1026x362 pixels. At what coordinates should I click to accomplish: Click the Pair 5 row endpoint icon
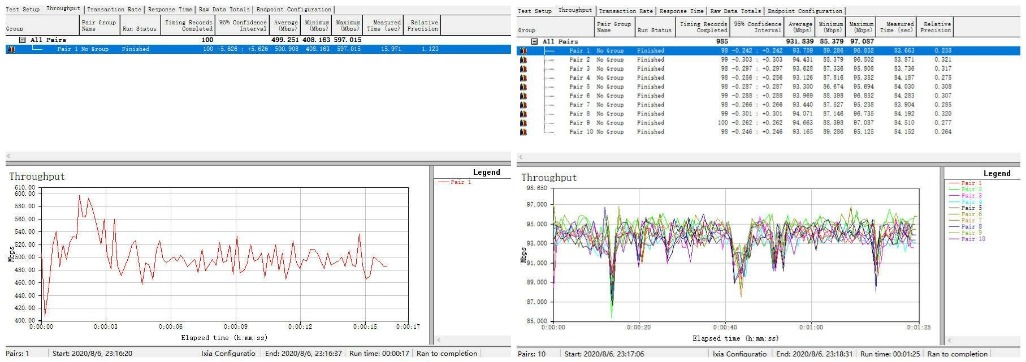(x=523, y=86)
